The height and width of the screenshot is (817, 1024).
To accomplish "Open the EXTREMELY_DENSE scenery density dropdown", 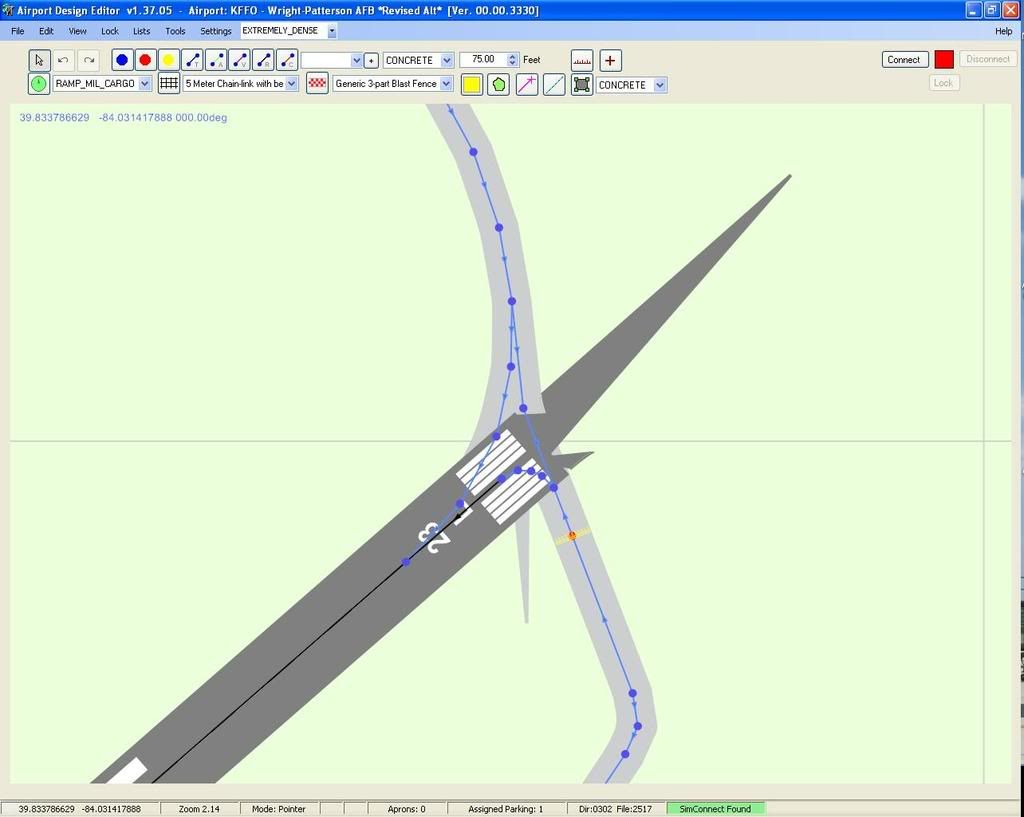I will (x=332, y=31).
